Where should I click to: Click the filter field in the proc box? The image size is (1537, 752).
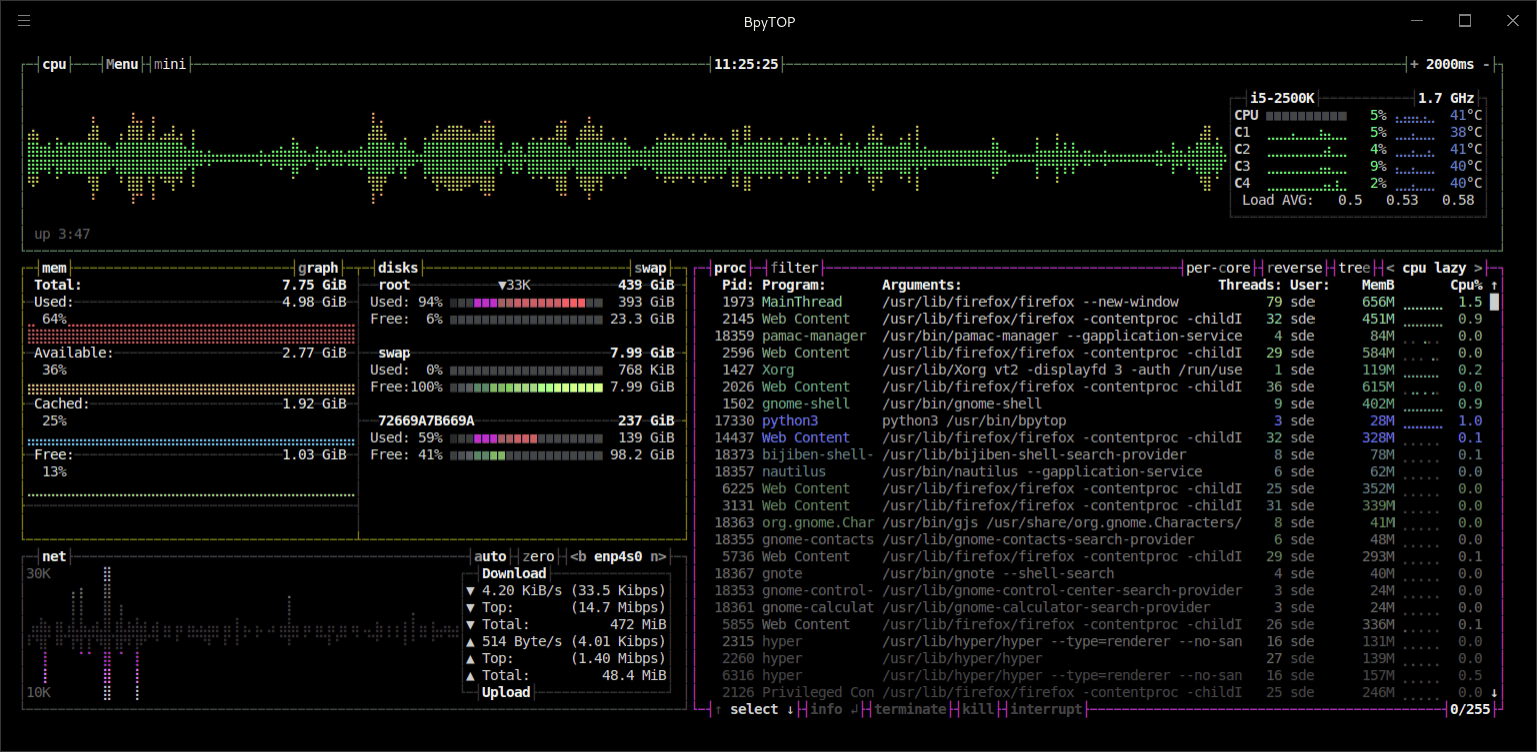[x=794, y=268]
